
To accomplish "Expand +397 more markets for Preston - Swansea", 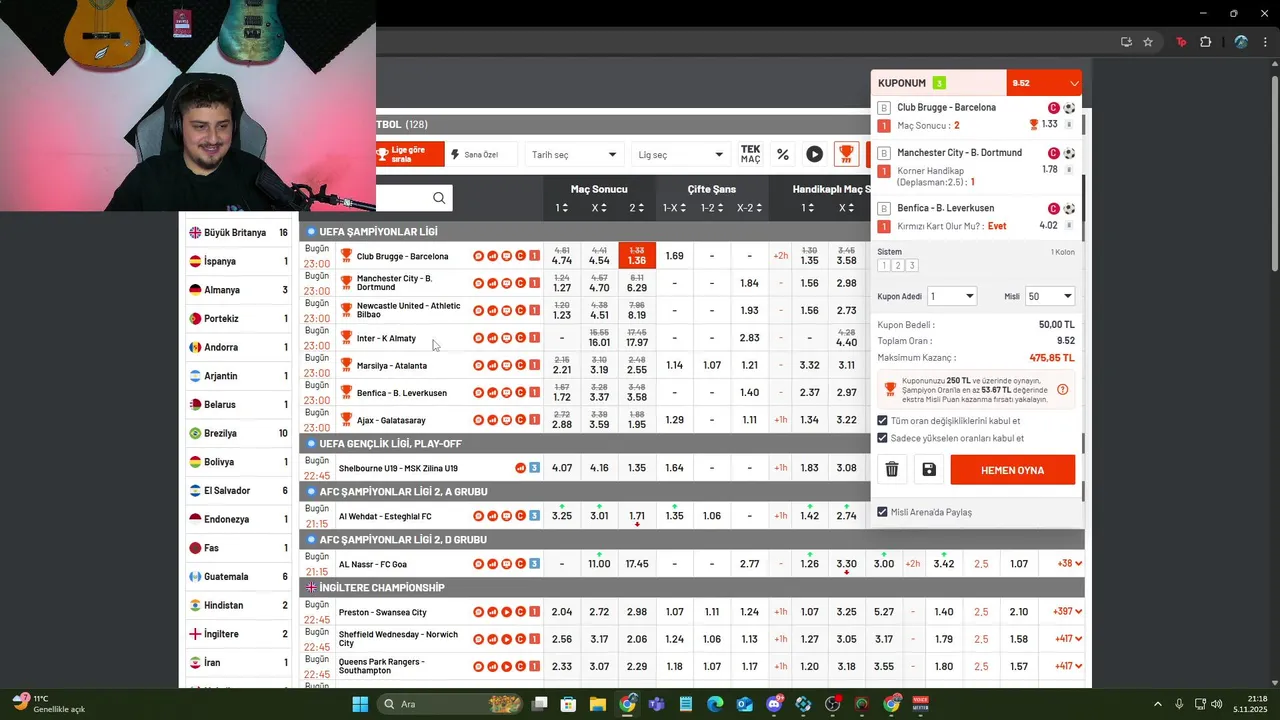I will pyautogui.click(x=1070, y=612).
